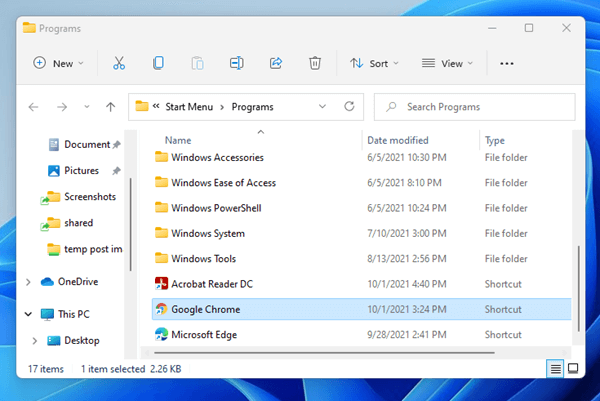Click the Microsoft Edge shortcut icon
600x401 pixels.
[x=161, y=334]
